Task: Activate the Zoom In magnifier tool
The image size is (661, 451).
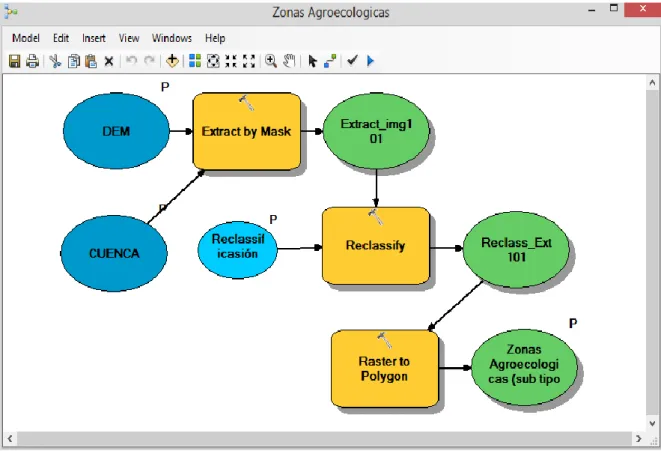Action: click(x=271, y=61)
